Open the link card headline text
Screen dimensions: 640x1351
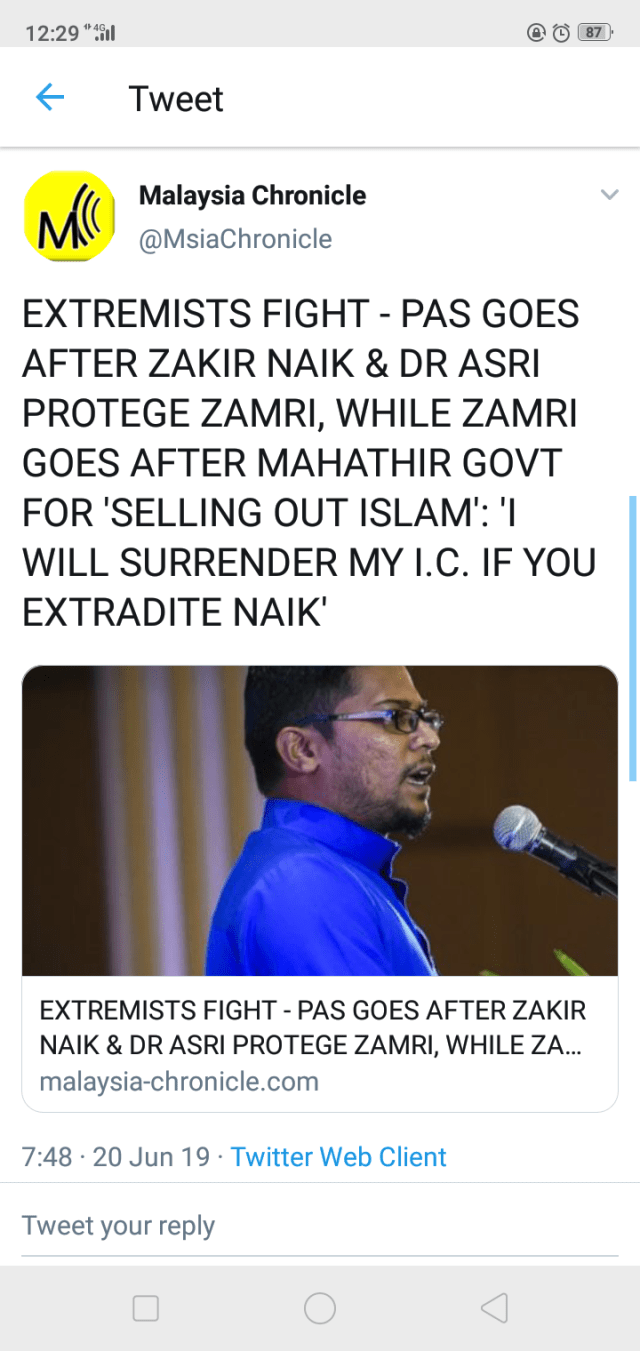(313, 1027)
